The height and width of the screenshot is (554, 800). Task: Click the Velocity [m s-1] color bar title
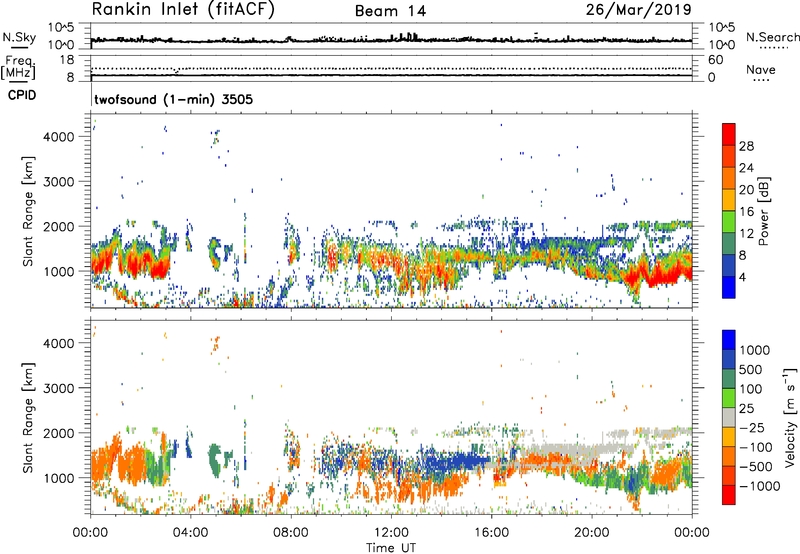790,417
